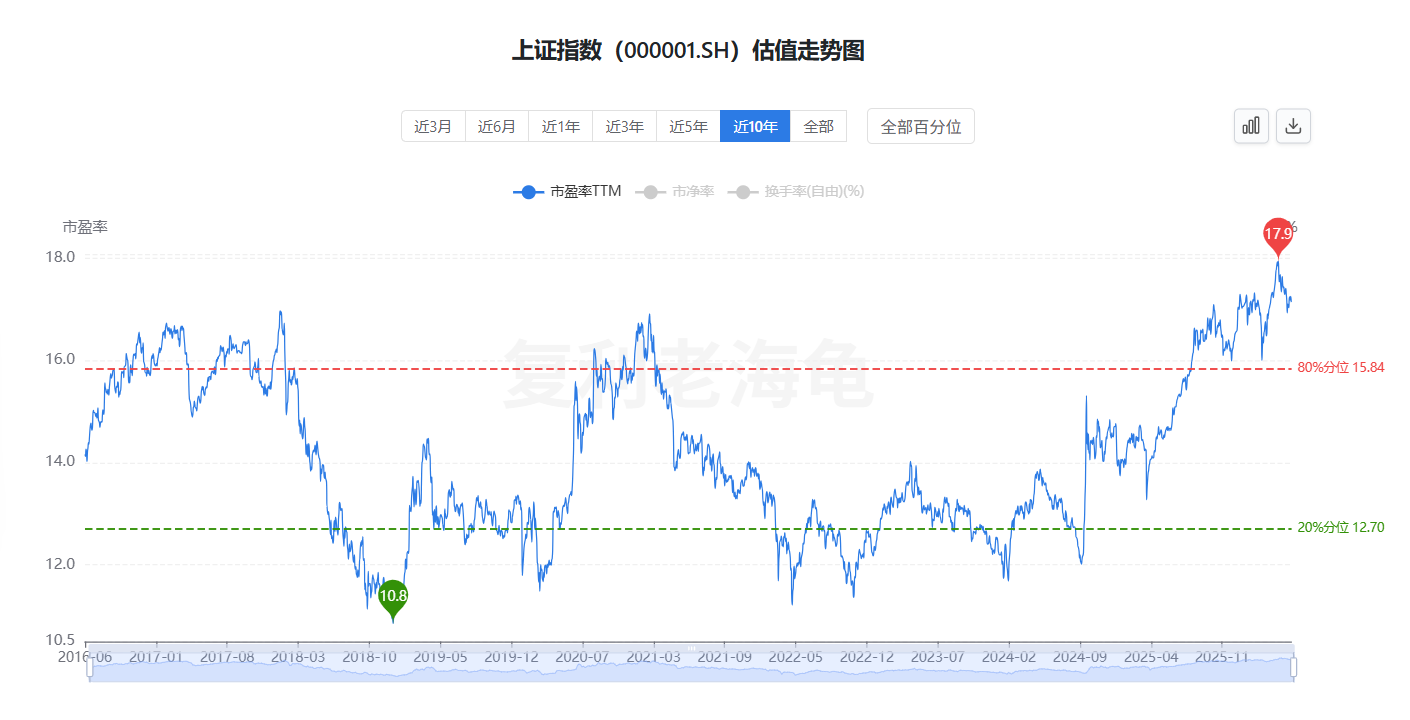Click the 16.0 y-axis label

[x=60, y=359]
